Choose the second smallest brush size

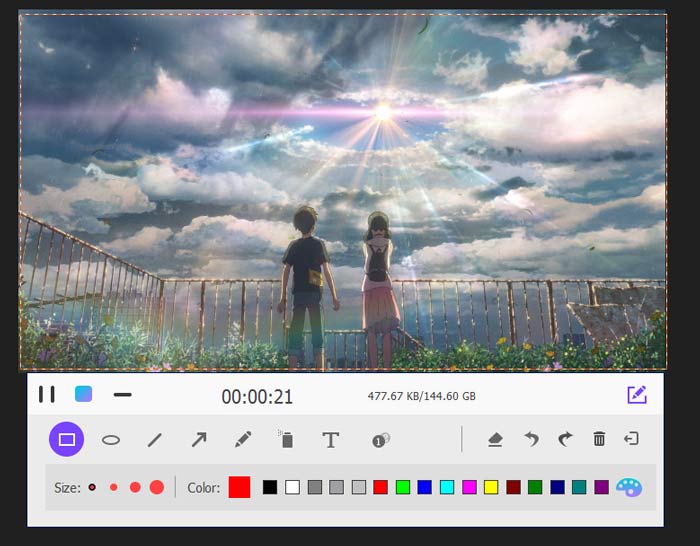coord(114,487)
